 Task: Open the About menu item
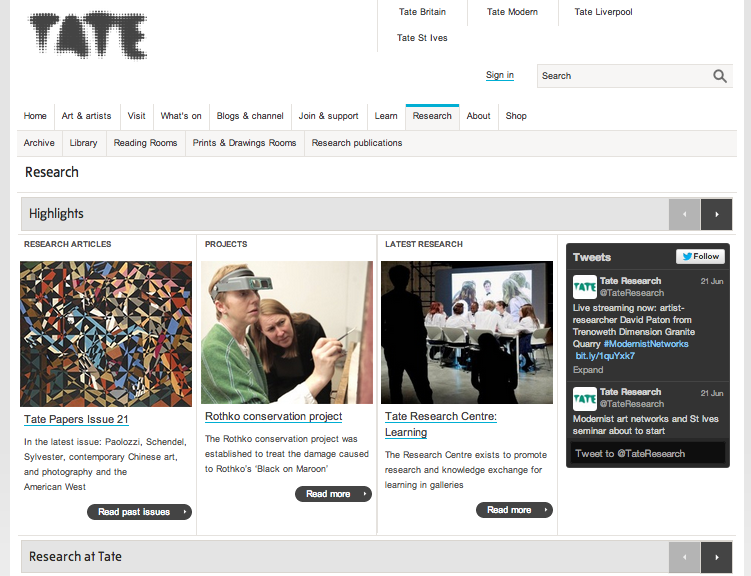tap(478, 116)
